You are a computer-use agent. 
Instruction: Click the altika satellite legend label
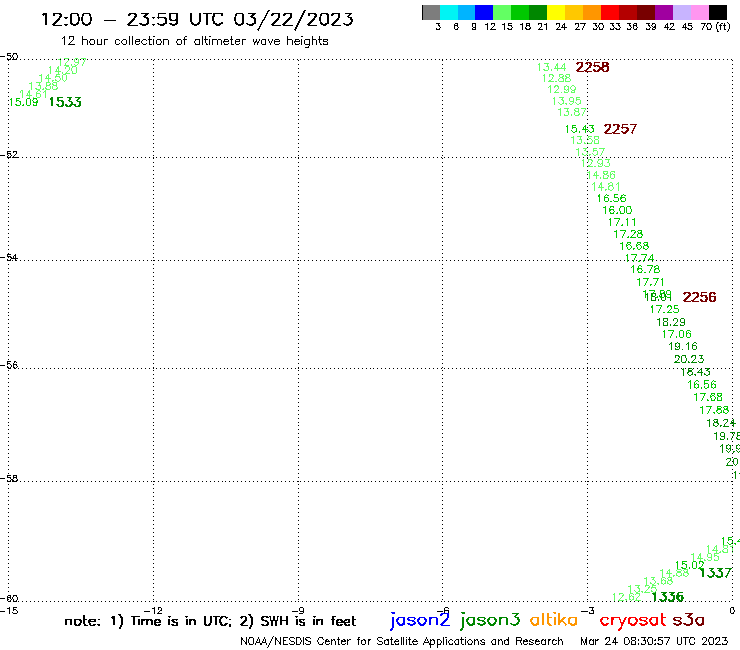pyautogui.click(x=554, y=620)
